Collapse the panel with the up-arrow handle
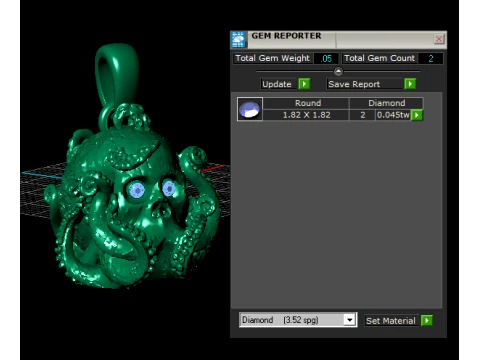This screenshot has height=360, width=480. pos(338,71)
